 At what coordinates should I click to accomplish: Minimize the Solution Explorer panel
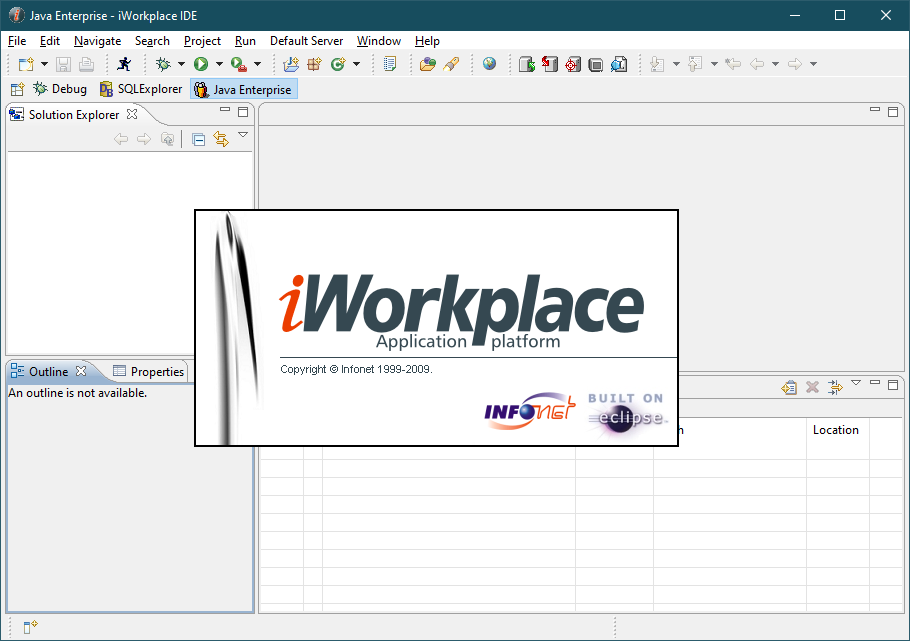[225, 109]
